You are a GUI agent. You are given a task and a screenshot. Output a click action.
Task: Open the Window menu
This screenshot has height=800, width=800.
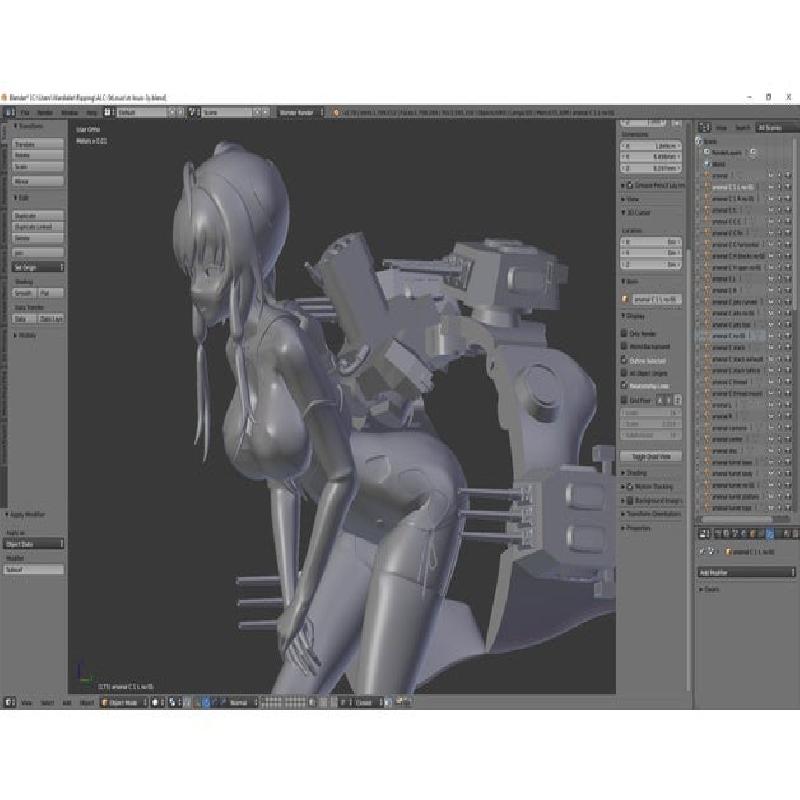pyautogui.click(x=70, y=113)
